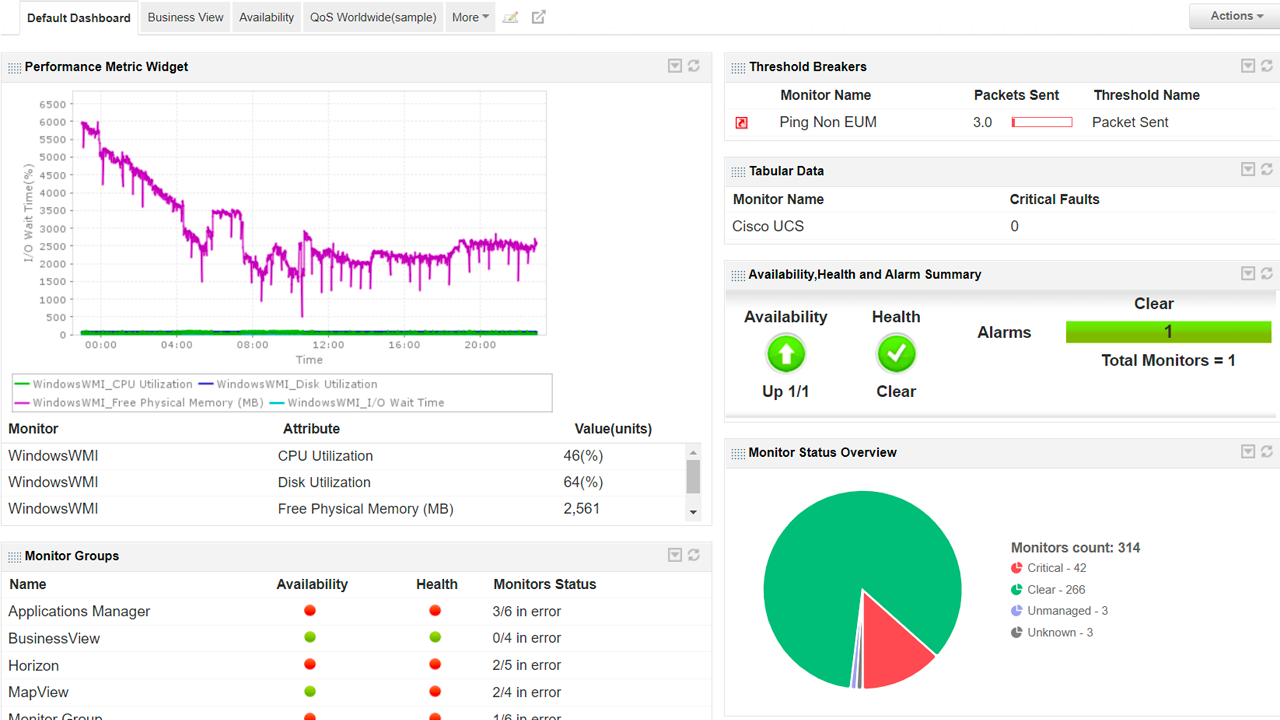The image size is (1280, 720).
Task: Open dashboard in new window icon
Action: (x=538, y=17)
